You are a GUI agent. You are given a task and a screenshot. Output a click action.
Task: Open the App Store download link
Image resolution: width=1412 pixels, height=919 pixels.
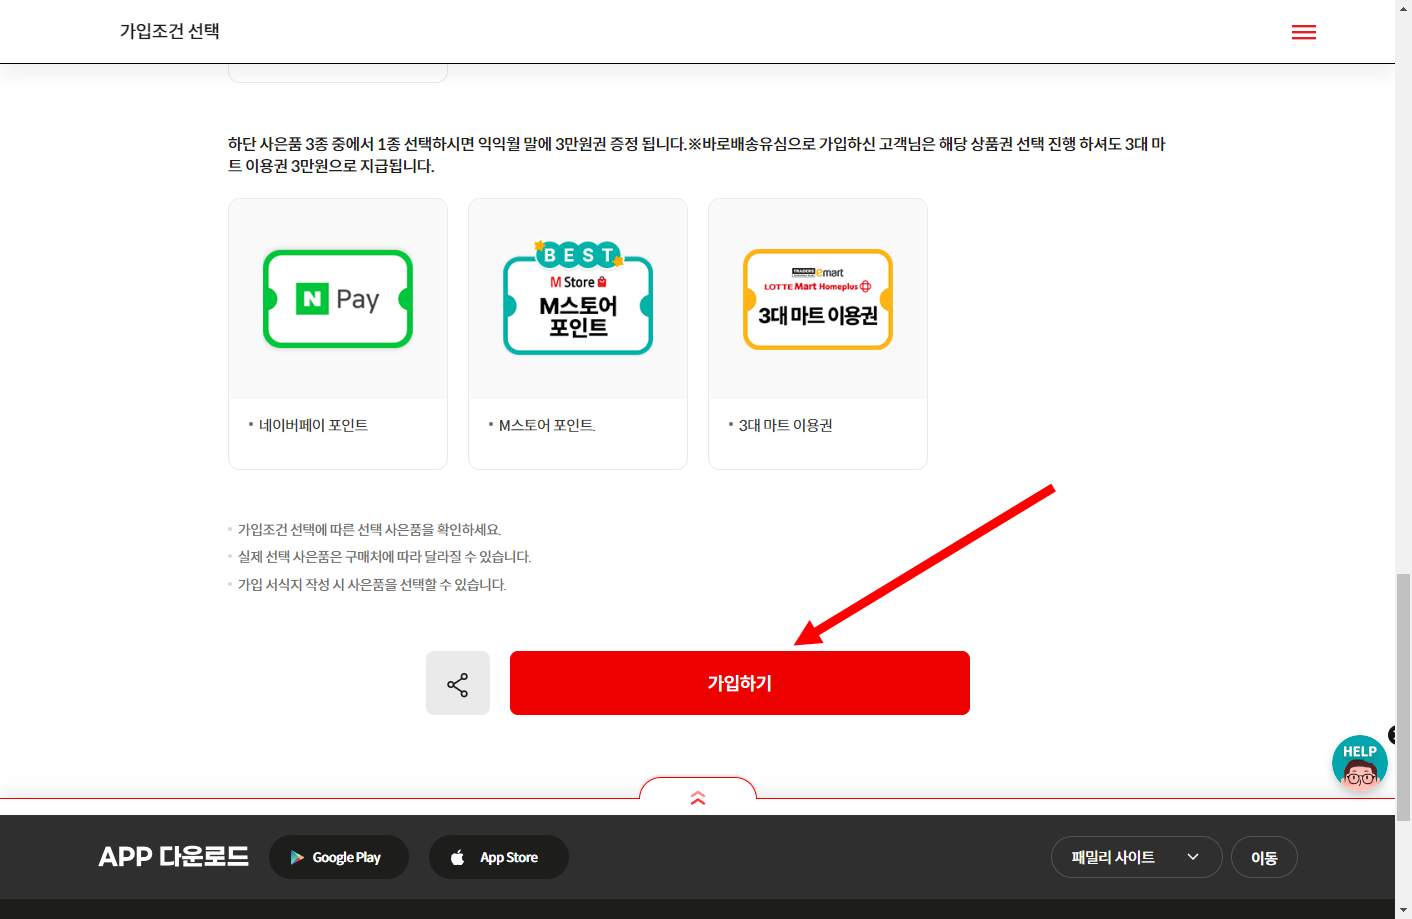coord(499,857)
